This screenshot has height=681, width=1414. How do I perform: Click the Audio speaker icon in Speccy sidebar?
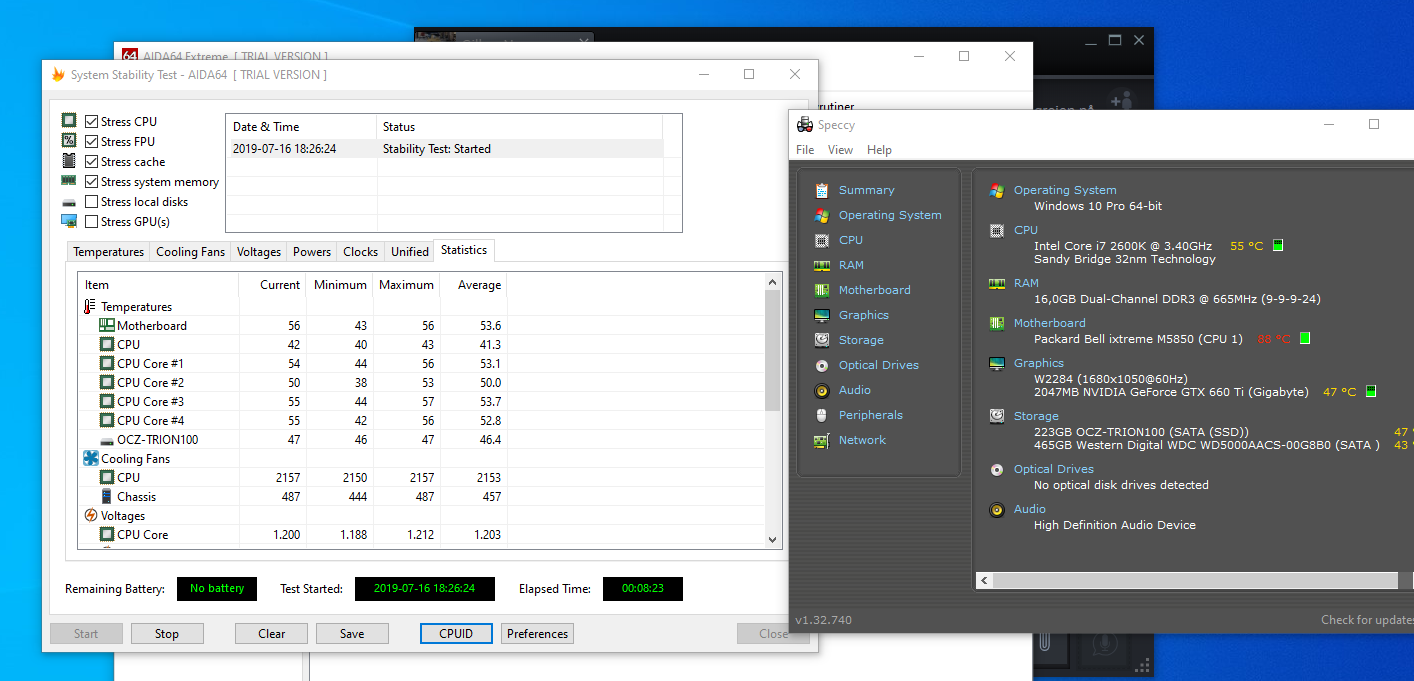[822, 390]
